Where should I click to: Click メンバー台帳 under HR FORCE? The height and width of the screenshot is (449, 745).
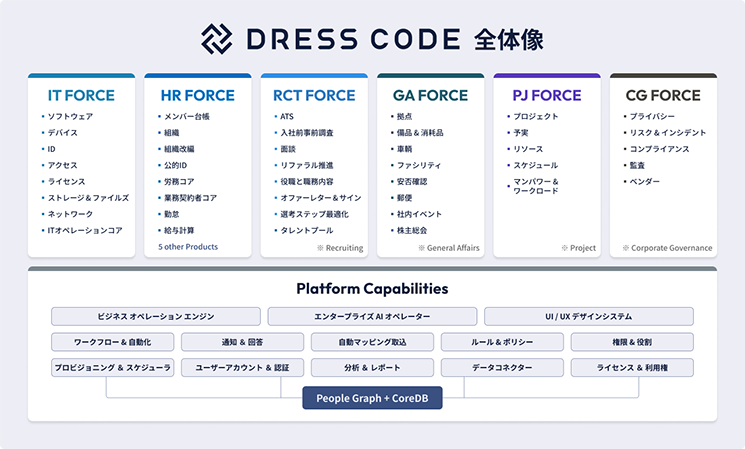[187, 116]
